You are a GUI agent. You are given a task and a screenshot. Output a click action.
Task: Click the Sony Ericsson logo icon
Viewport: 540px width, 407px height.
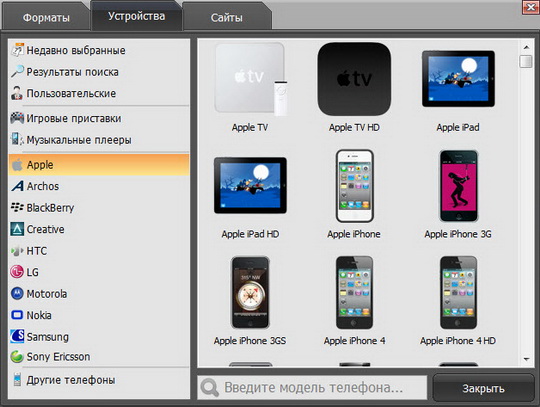(17, 357)
